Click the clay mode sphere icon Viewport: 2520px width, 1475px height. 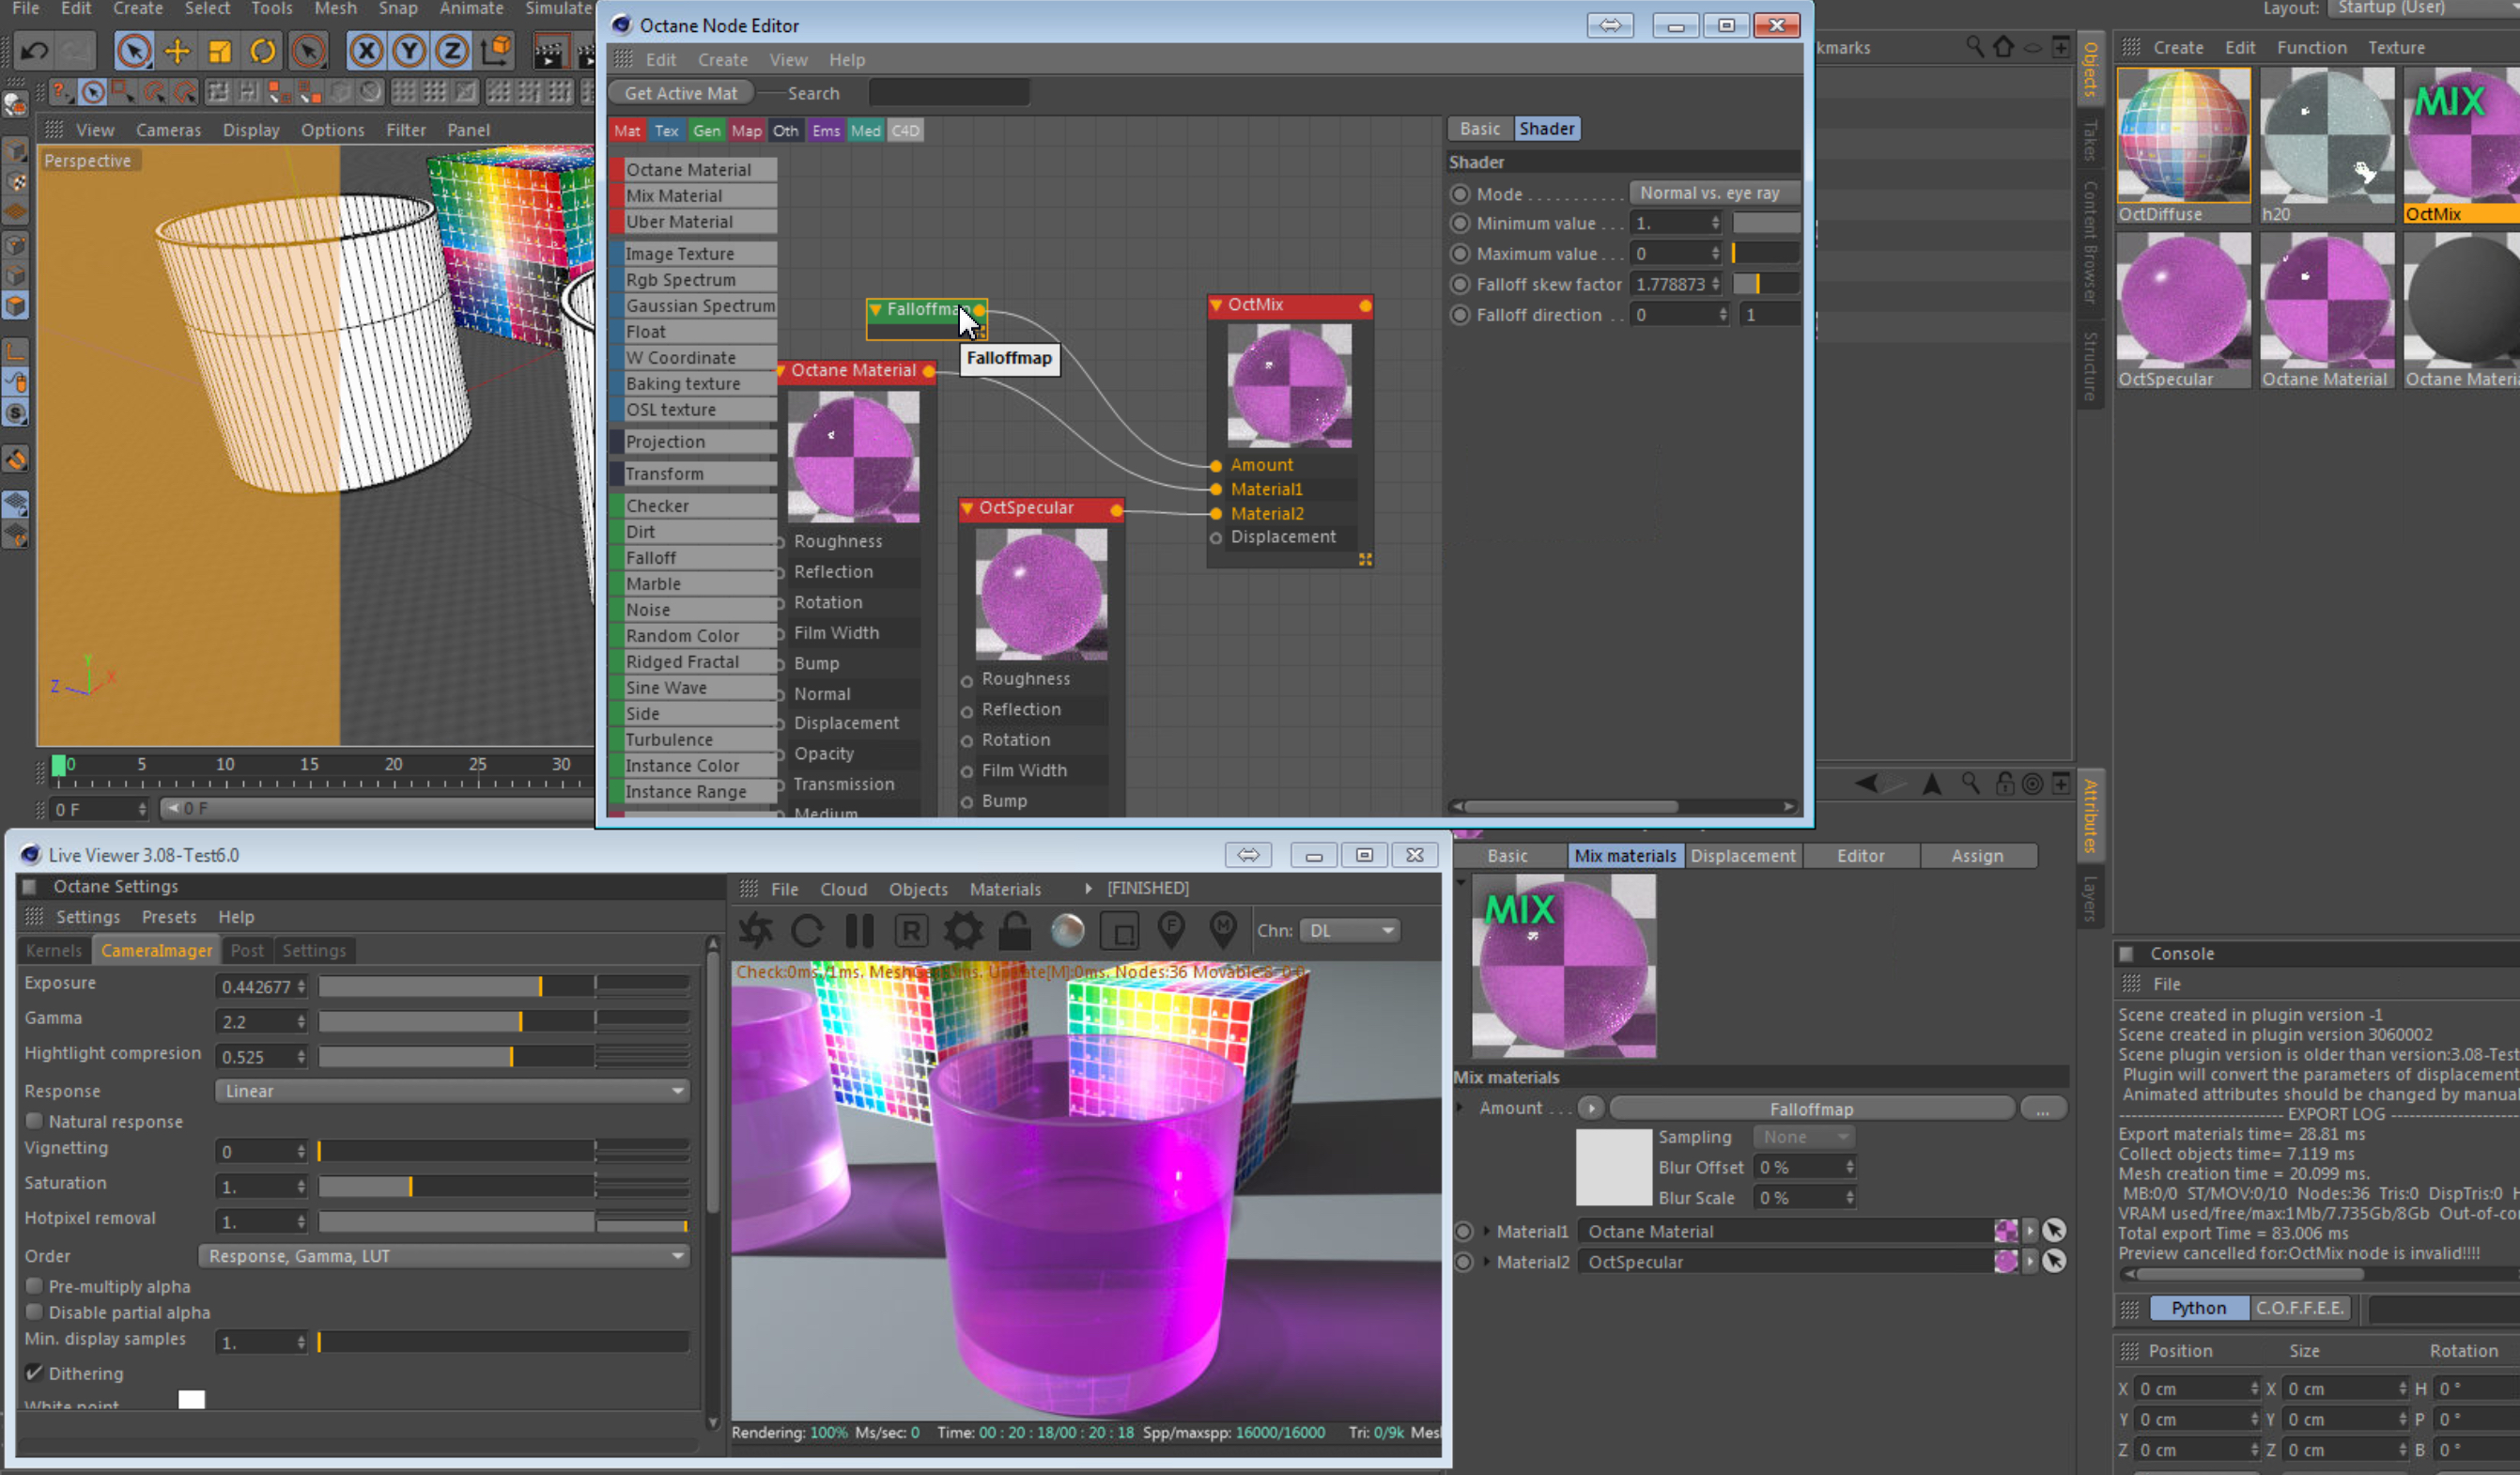[1067, 931]
